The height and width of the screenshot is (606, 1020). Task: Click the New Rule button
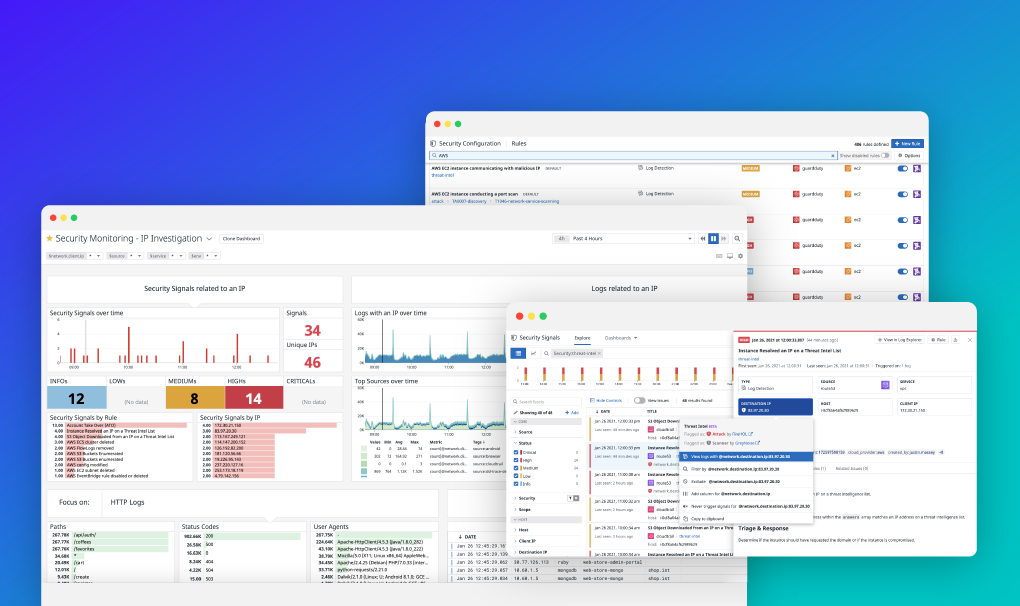[907, 143]
